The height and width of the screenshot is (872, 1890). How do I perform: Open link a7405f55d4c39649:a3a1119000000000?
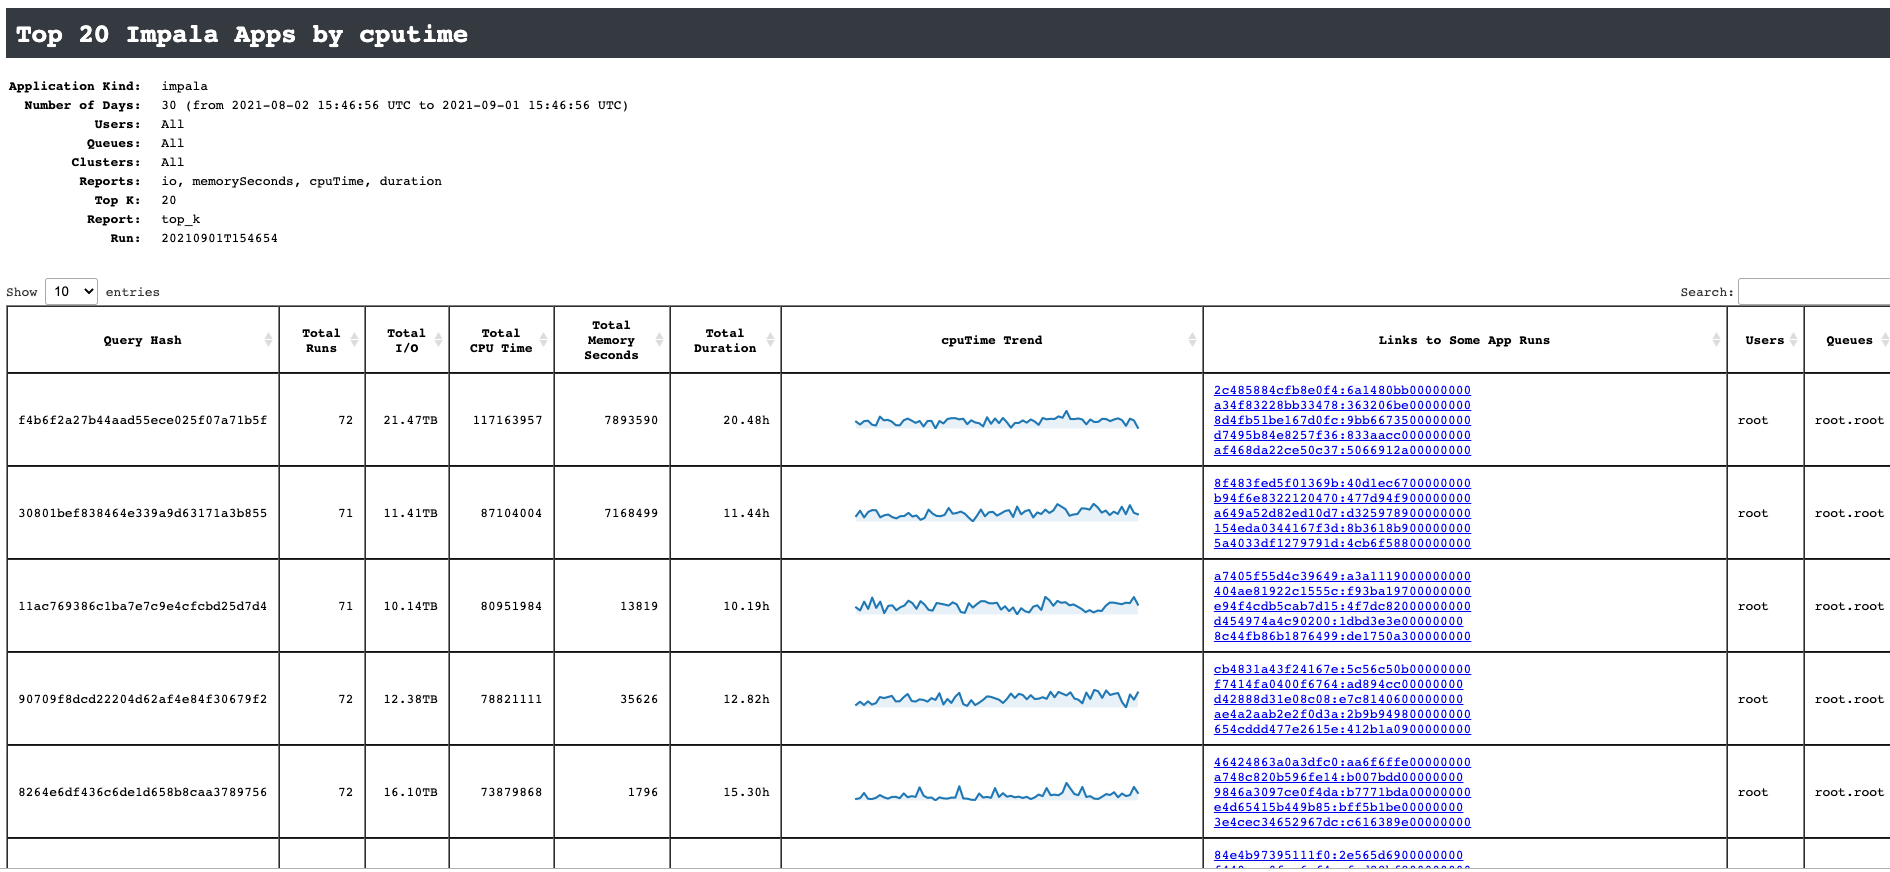[1342, 576]
